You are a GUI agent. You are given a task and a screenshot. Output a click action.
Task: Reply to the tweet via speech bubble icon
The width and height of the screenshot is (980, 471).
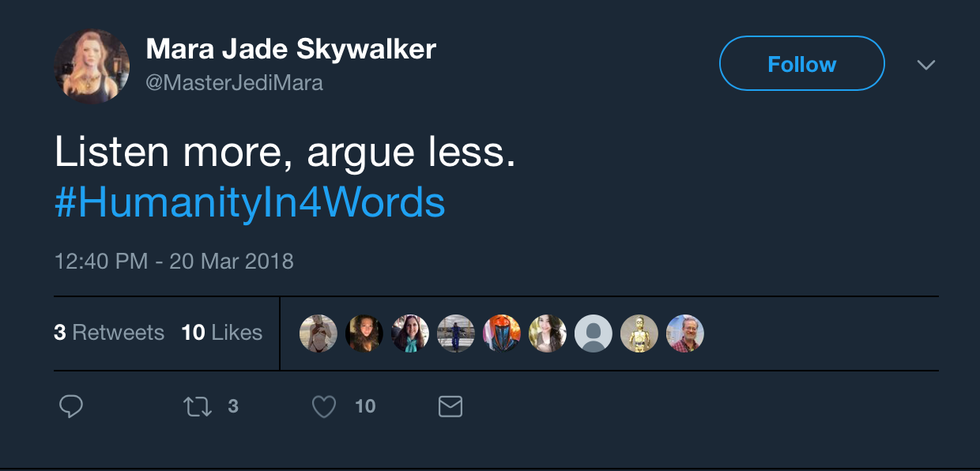(71, 406)
